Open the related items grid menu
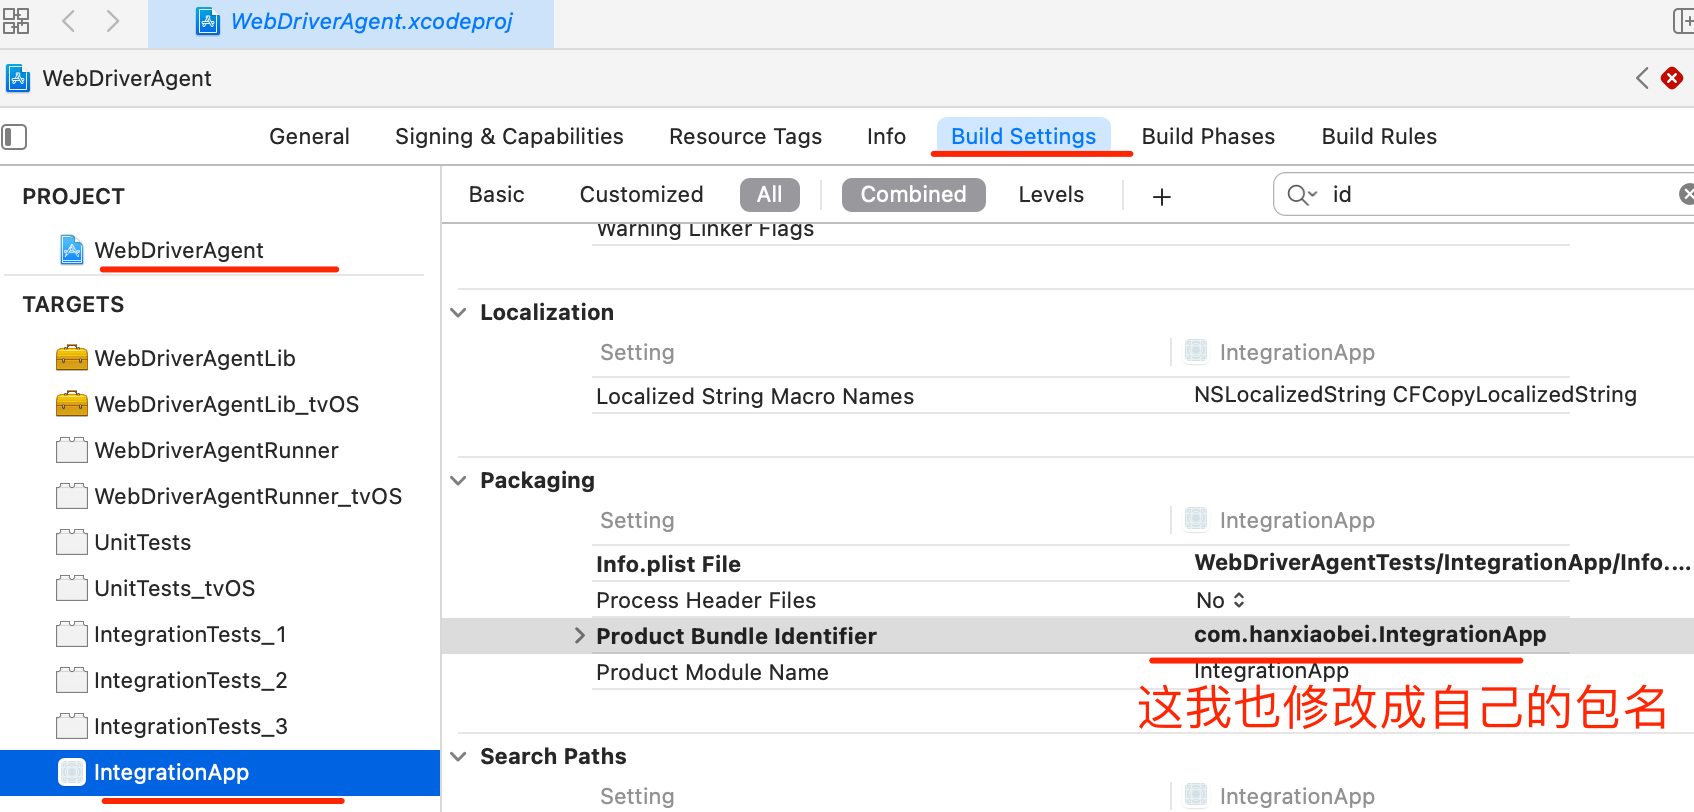 point(16,21)
